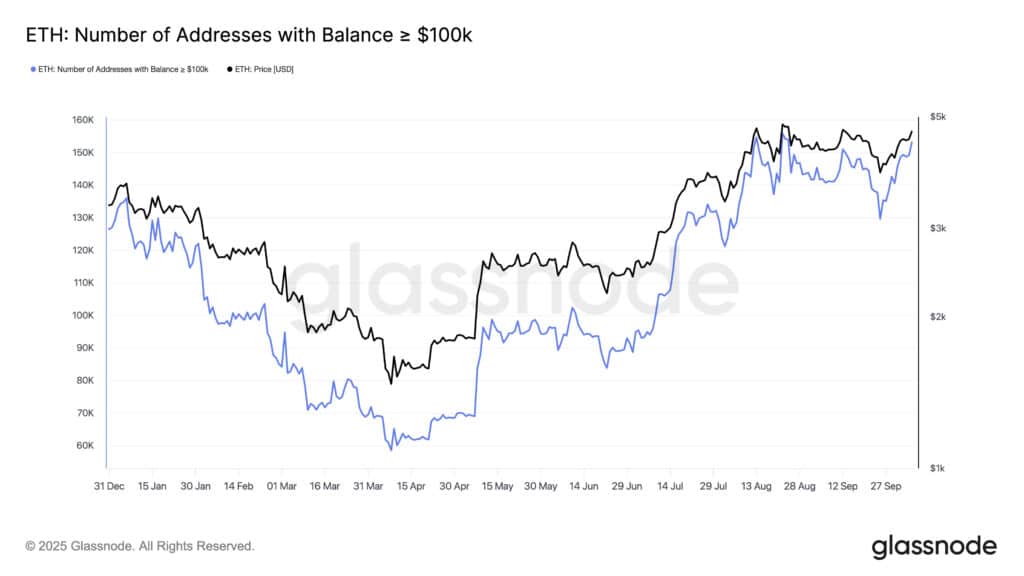Click the '60K' left axis label
This screenshot has width=1024, height=576.
(85, 446)
